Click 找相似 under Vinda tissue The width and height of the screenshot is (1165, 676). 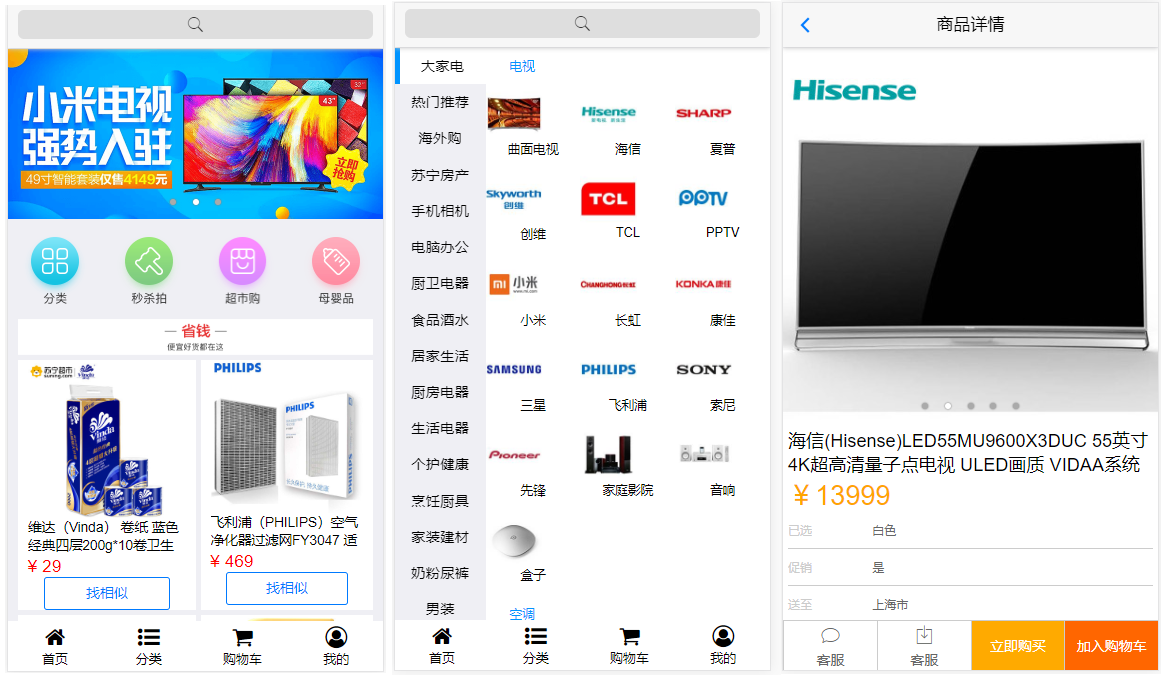(107, 593)
